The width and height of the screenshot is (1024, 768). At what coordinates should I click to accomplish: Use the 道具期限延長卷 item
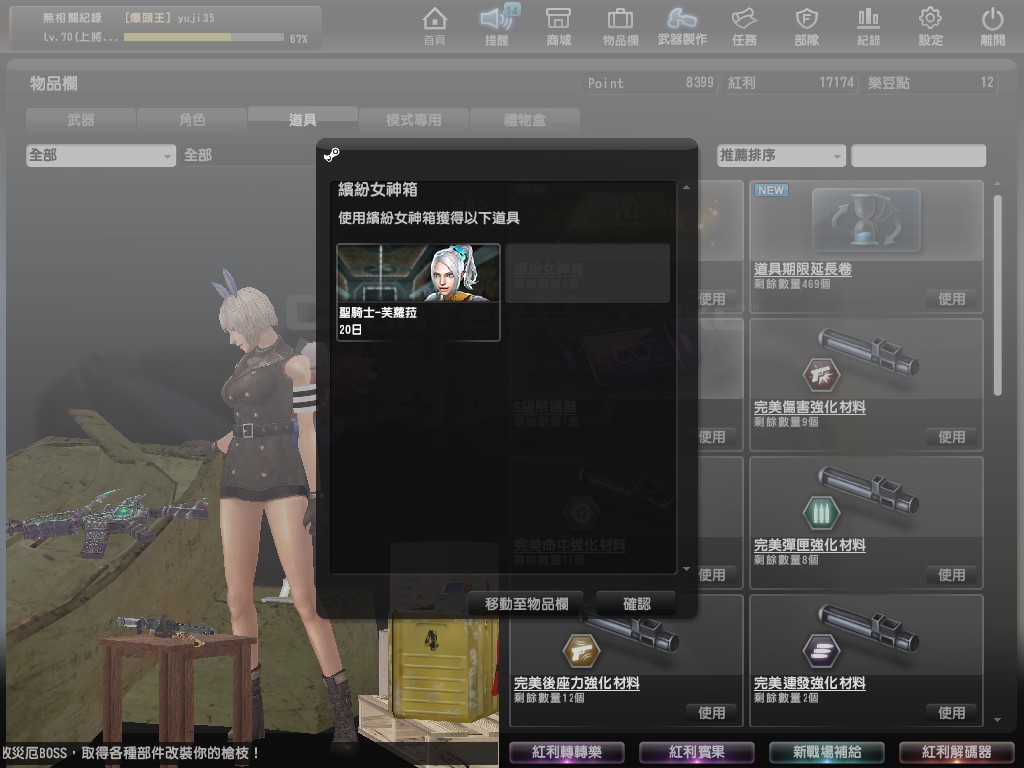952,299
